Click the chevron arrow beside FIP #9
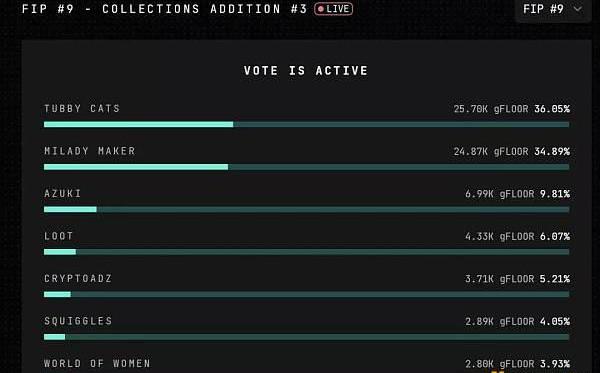The width and height of the screenshot is (600, 373). coord(578,8)
